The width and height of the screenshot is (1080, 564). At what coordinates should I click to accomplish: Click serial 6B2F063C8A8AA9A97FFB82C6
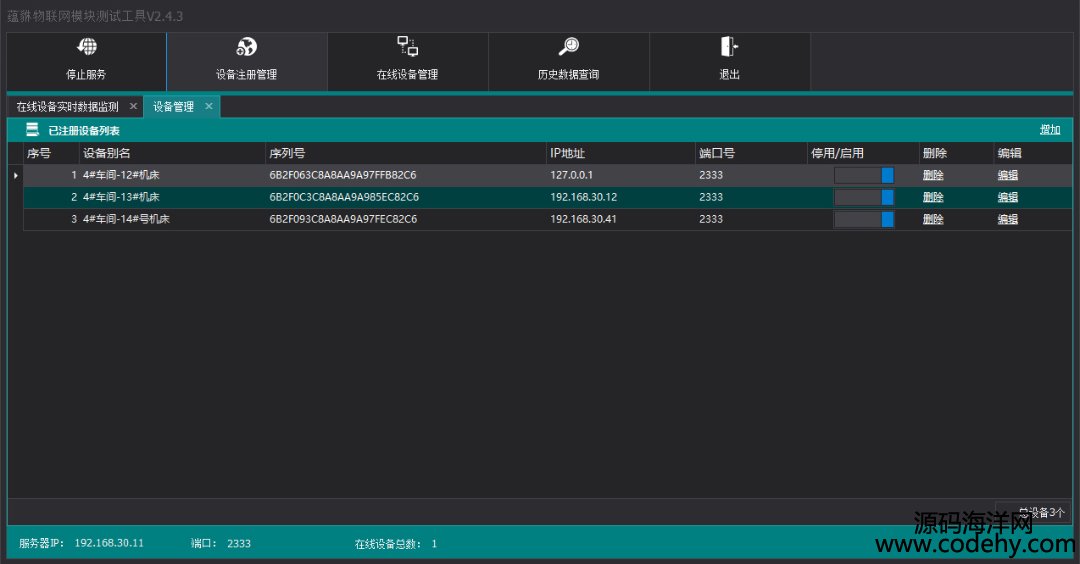click(343, 175)
